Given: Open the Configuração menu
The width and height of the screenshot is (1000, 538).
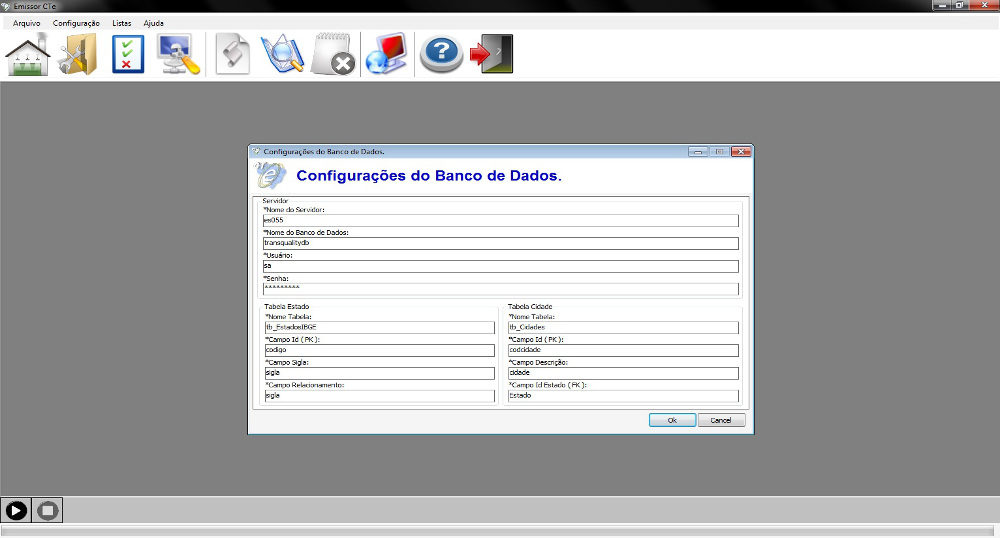Looking at the screenshot, I should pos(76,22).
